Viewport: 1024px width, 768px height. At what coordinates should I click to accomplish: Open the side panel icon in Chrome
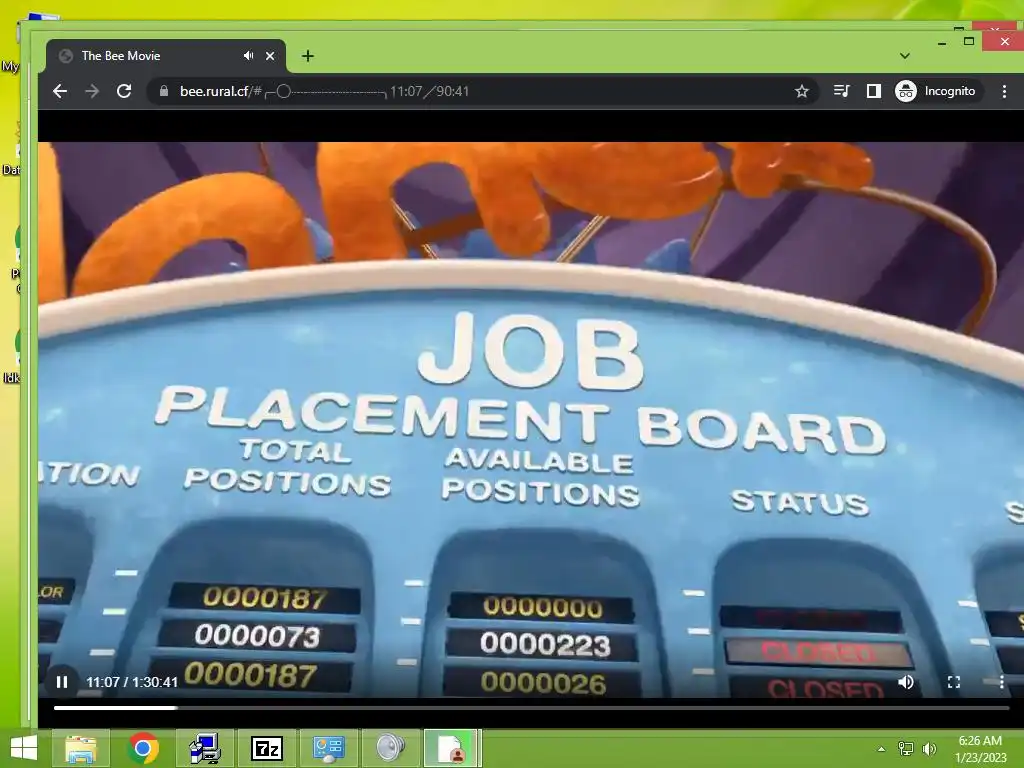tap(874, 91)
